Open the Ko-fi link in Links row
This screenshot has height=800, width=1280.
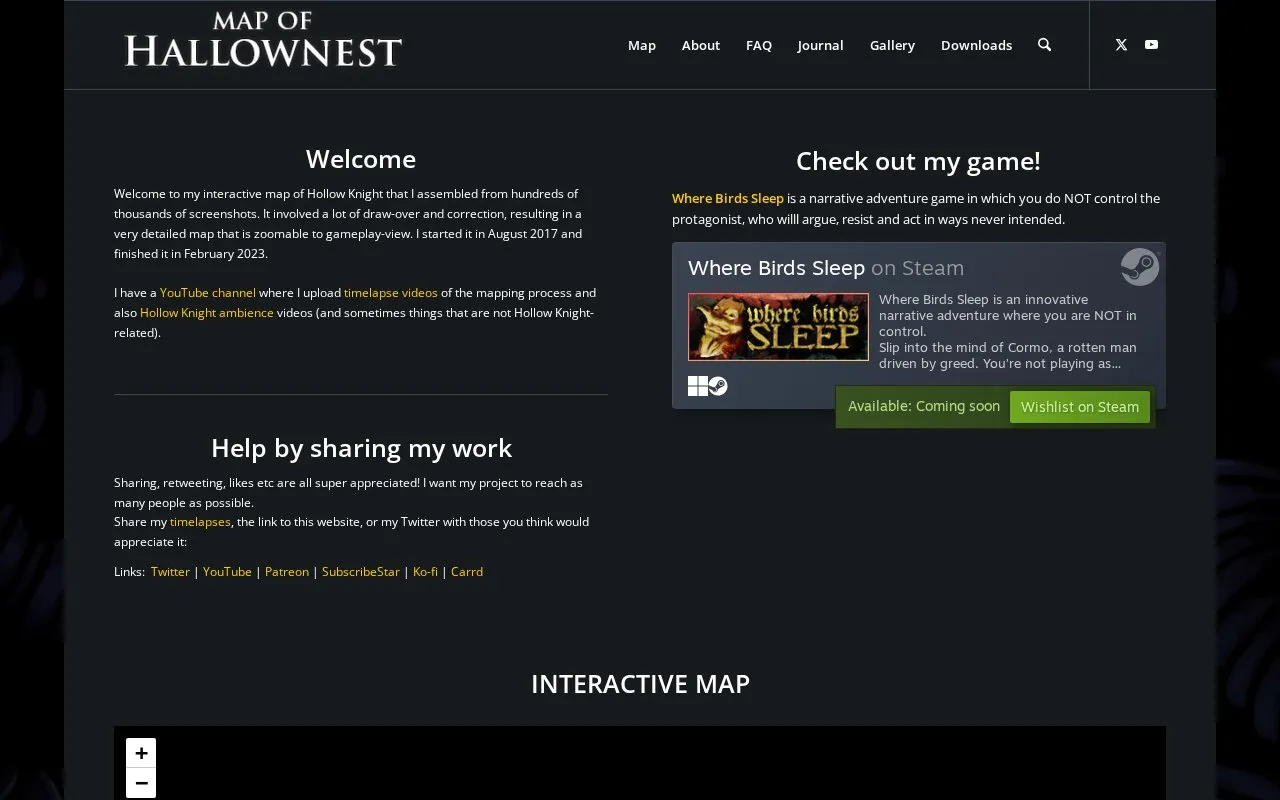point(426,572)
